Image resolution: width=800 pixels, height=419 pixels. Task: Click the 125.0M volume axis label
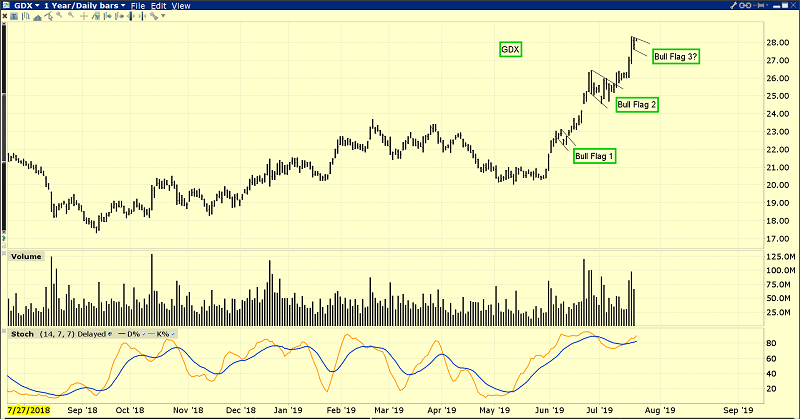click(781, 256)
